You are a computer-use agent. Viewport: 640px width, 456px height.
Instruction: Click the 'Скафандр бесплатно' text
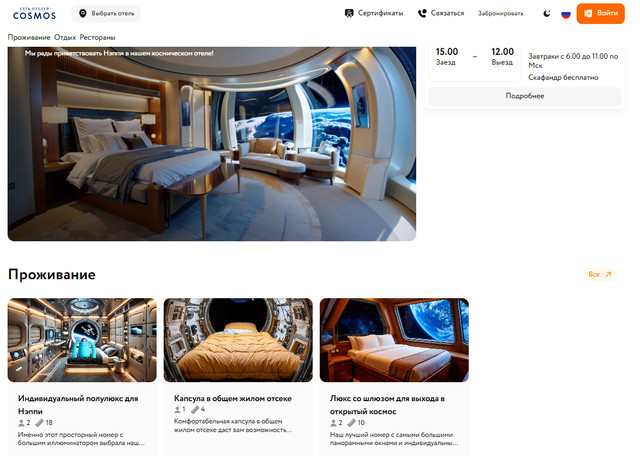563,77
